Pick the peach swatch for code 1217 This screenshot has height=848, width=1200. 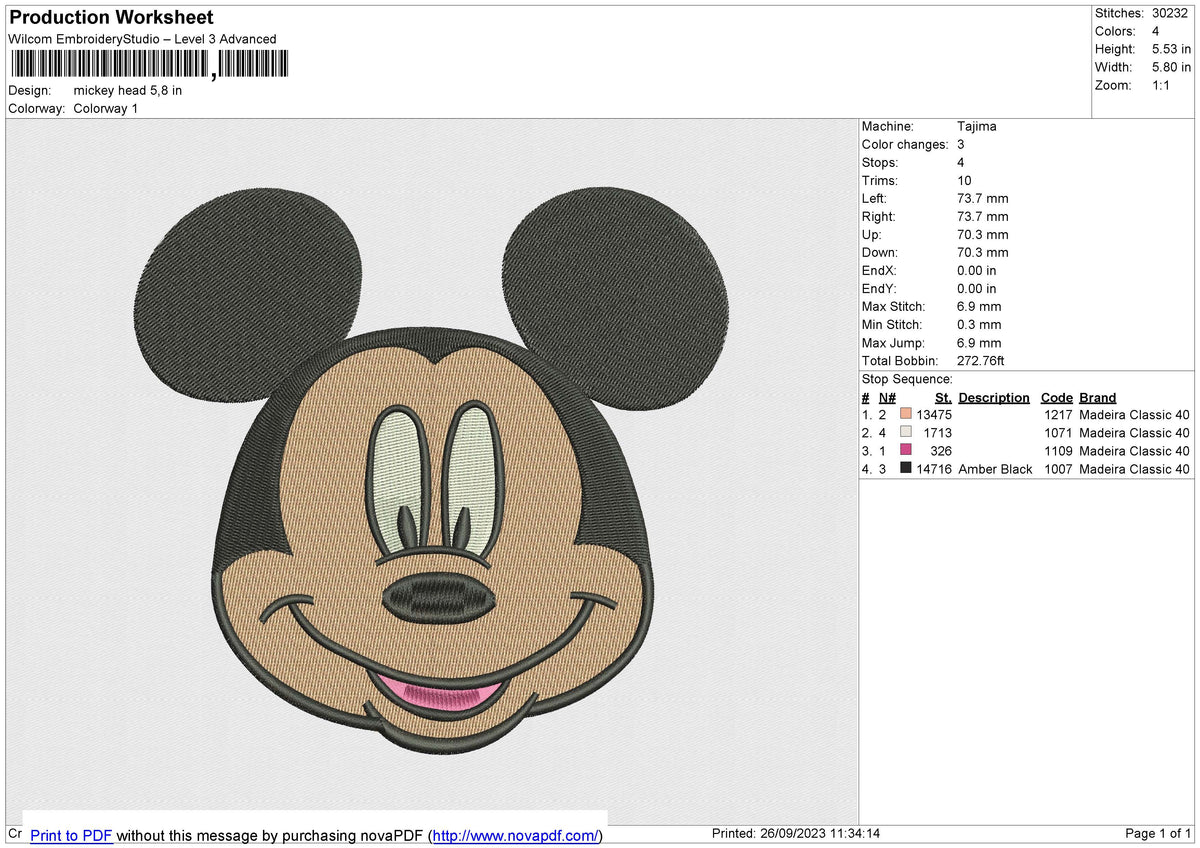pyautogui.click(x=906, y=413)
